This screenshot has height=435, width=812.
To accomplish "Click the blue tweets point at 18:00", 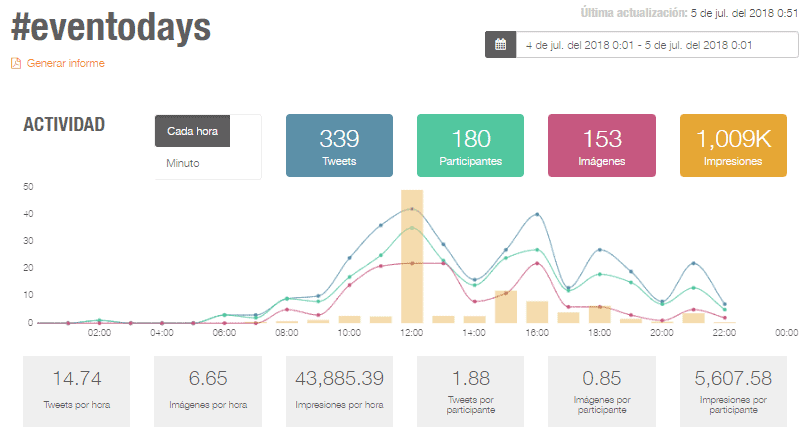I will pos(600,250).
